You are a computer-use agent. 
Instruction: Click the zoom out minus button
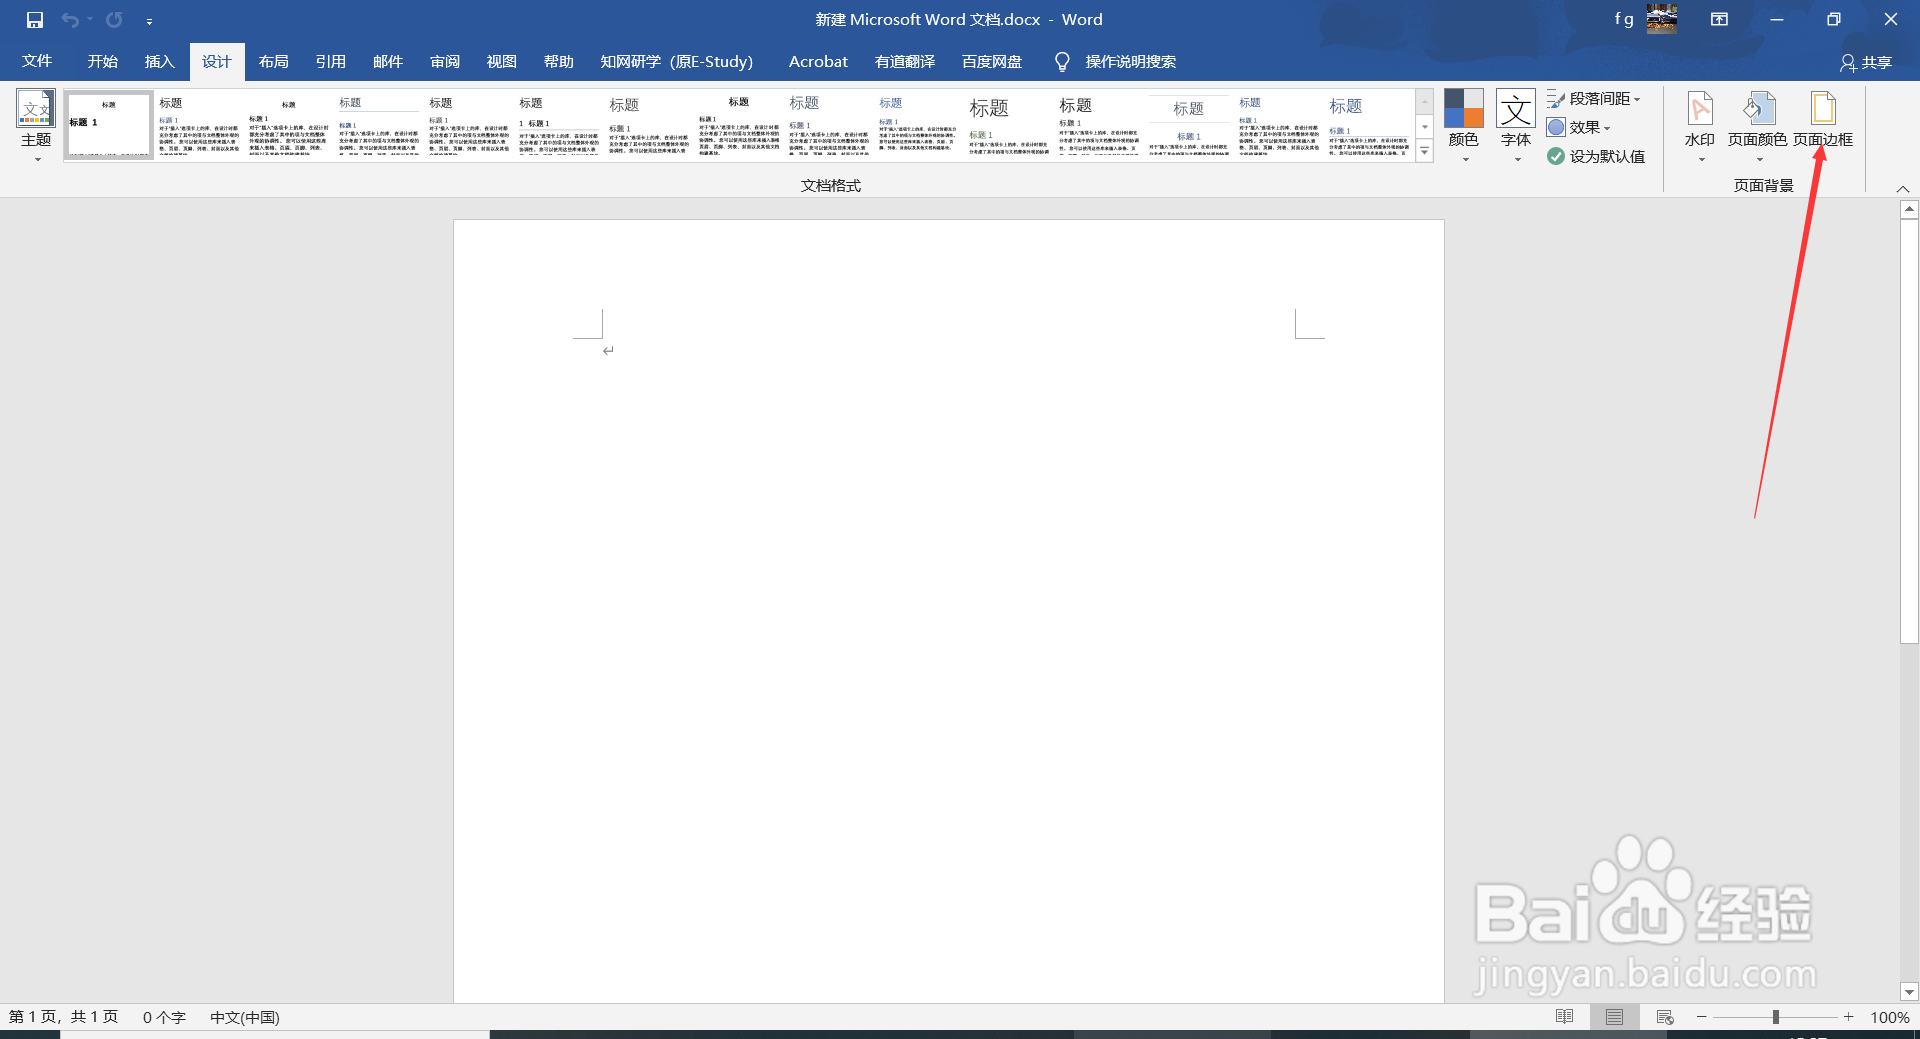pyautogui.click(x=1702, y=1017)
